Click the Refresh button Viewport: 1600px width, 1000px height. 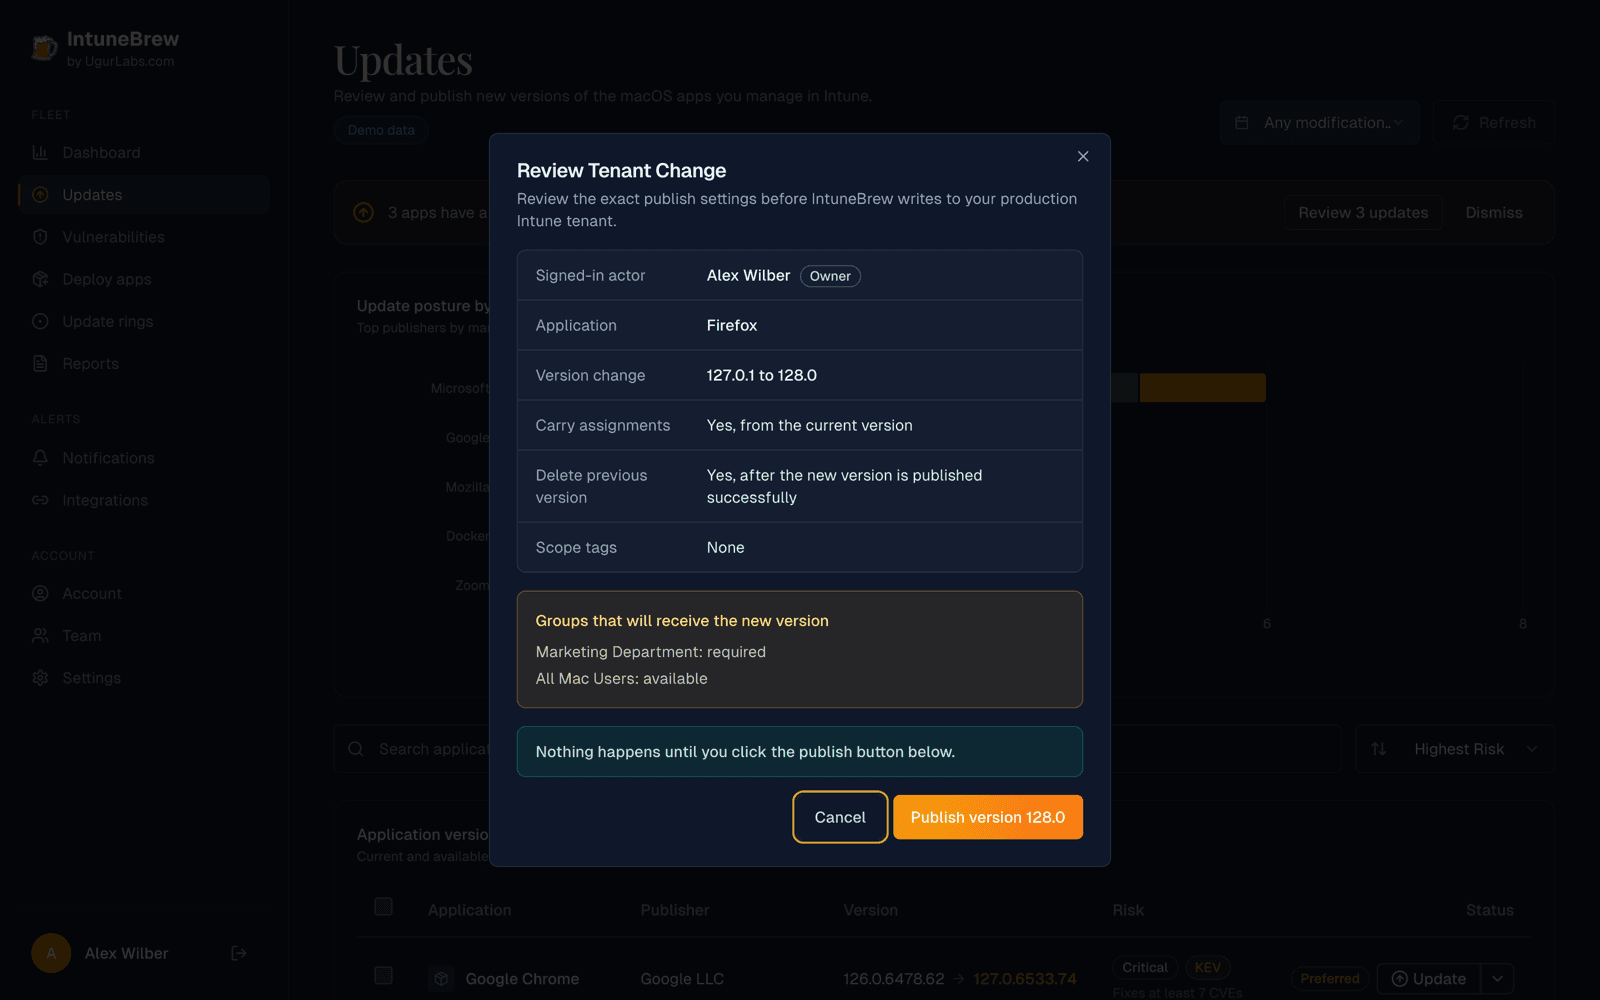click(1494, 122)
